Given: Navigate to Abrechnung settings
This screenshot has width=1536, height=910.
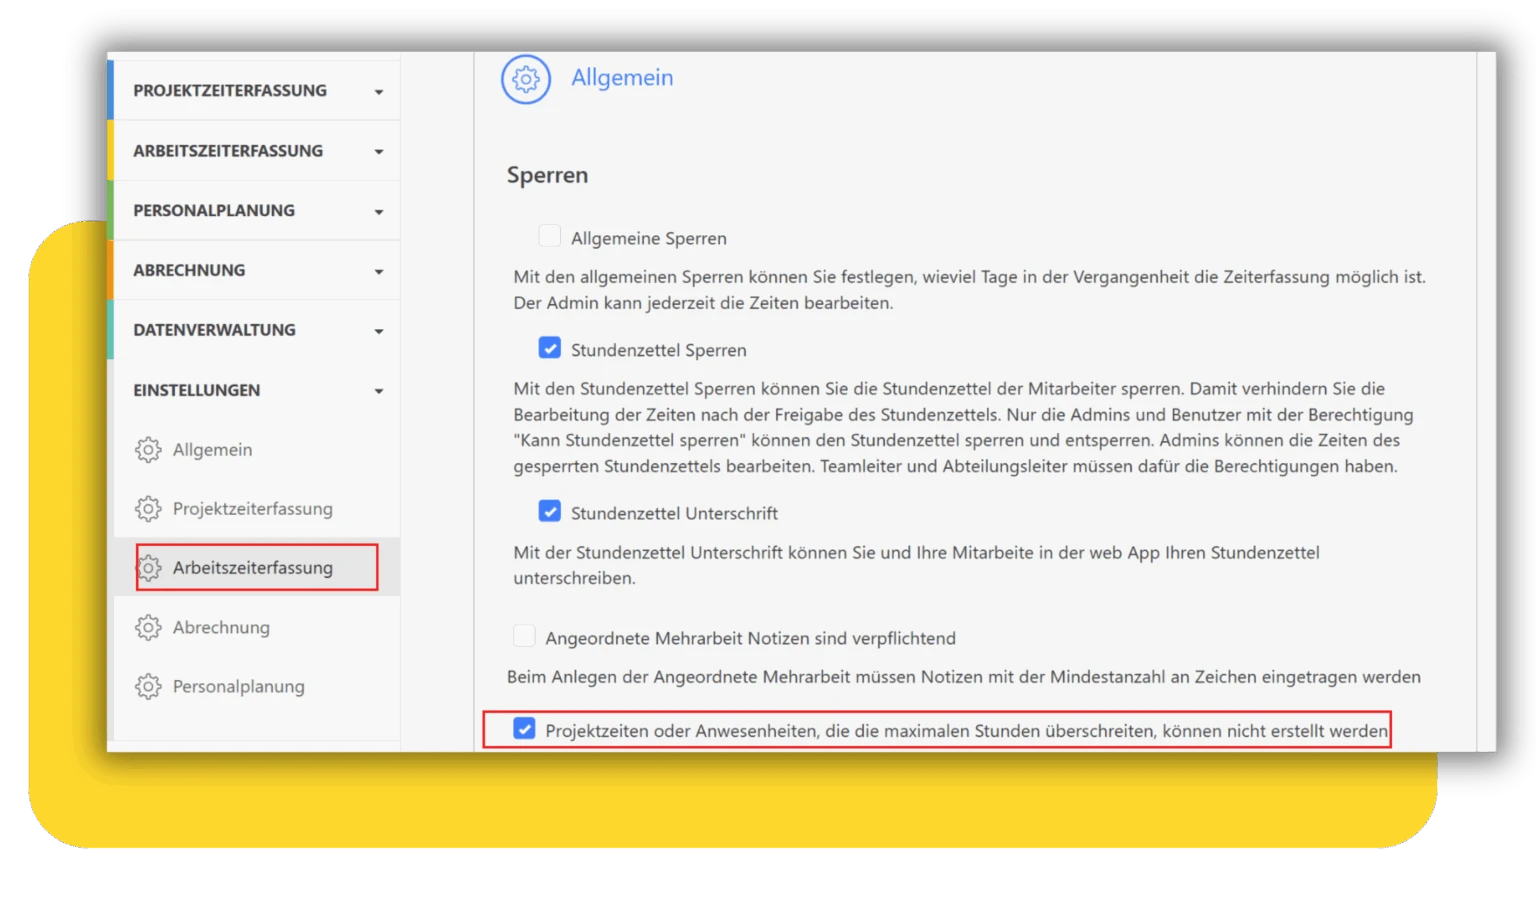Looking at the screenshot, I should [x=222, y=627].
